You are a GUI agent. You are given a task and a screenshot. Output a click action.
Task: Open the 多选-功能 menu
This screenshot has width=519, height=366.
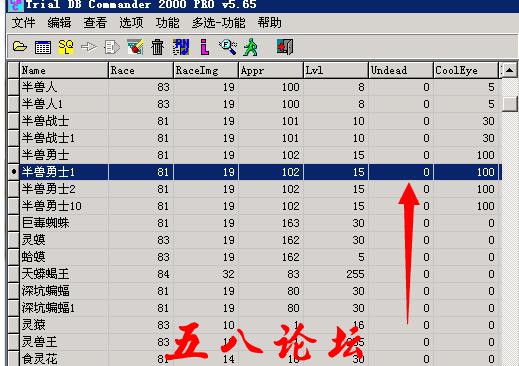coord(219,23)
